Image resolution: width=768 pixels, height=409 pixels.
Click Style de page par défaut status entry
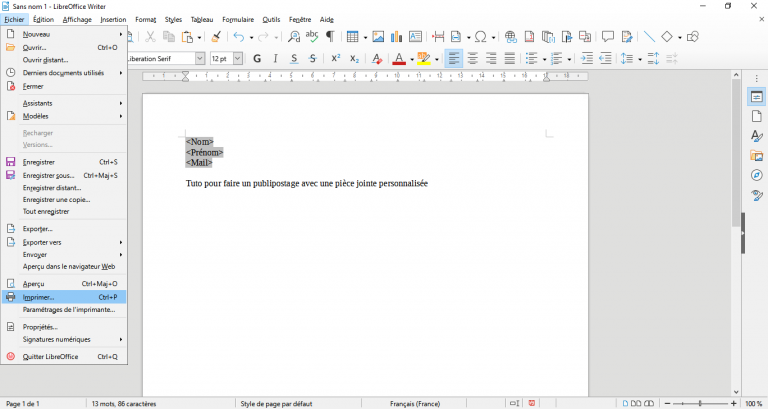pyautogui.click(x=276, y=404)
